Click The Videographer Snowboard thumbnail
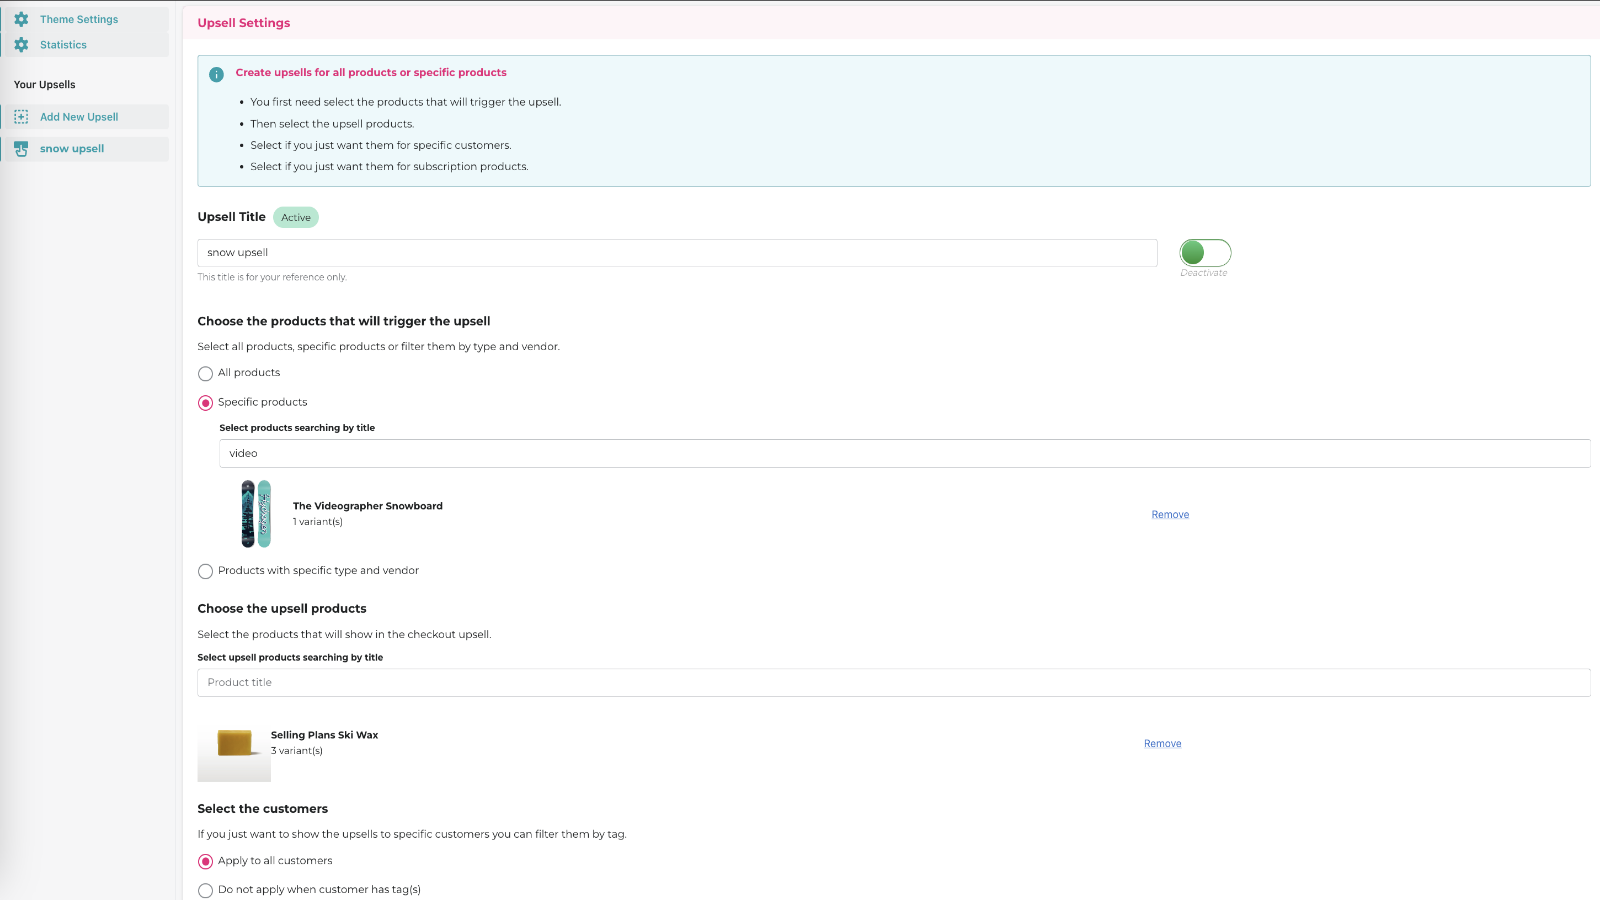Viewport: 1600px width, 900px height. [256, 513]
